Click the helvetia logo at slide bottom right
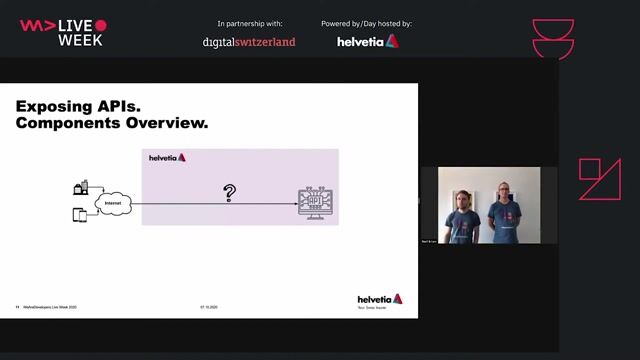The image size is (640, 360). (x=380, y=300)
